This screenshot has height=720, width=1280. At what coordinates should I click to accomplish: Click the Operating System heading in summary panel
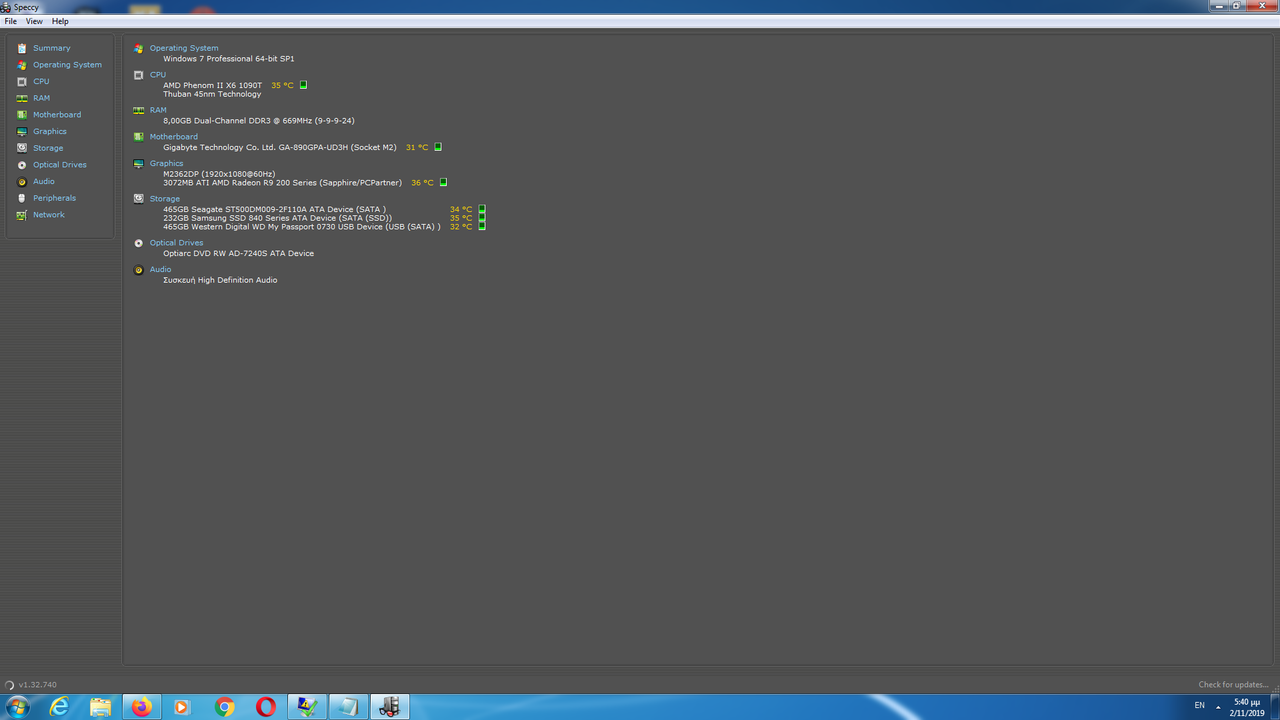pos(184,48)
